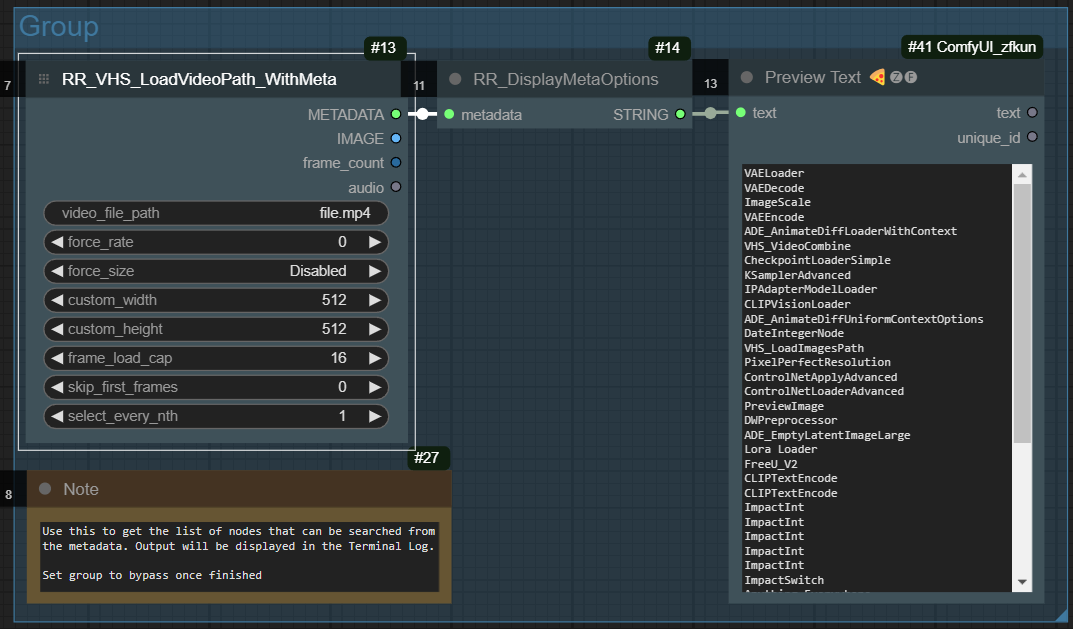Screen dimensions: 1073x629
Task: Click the PixelPerfectResolution line in the list
Action: coord(817,362)
